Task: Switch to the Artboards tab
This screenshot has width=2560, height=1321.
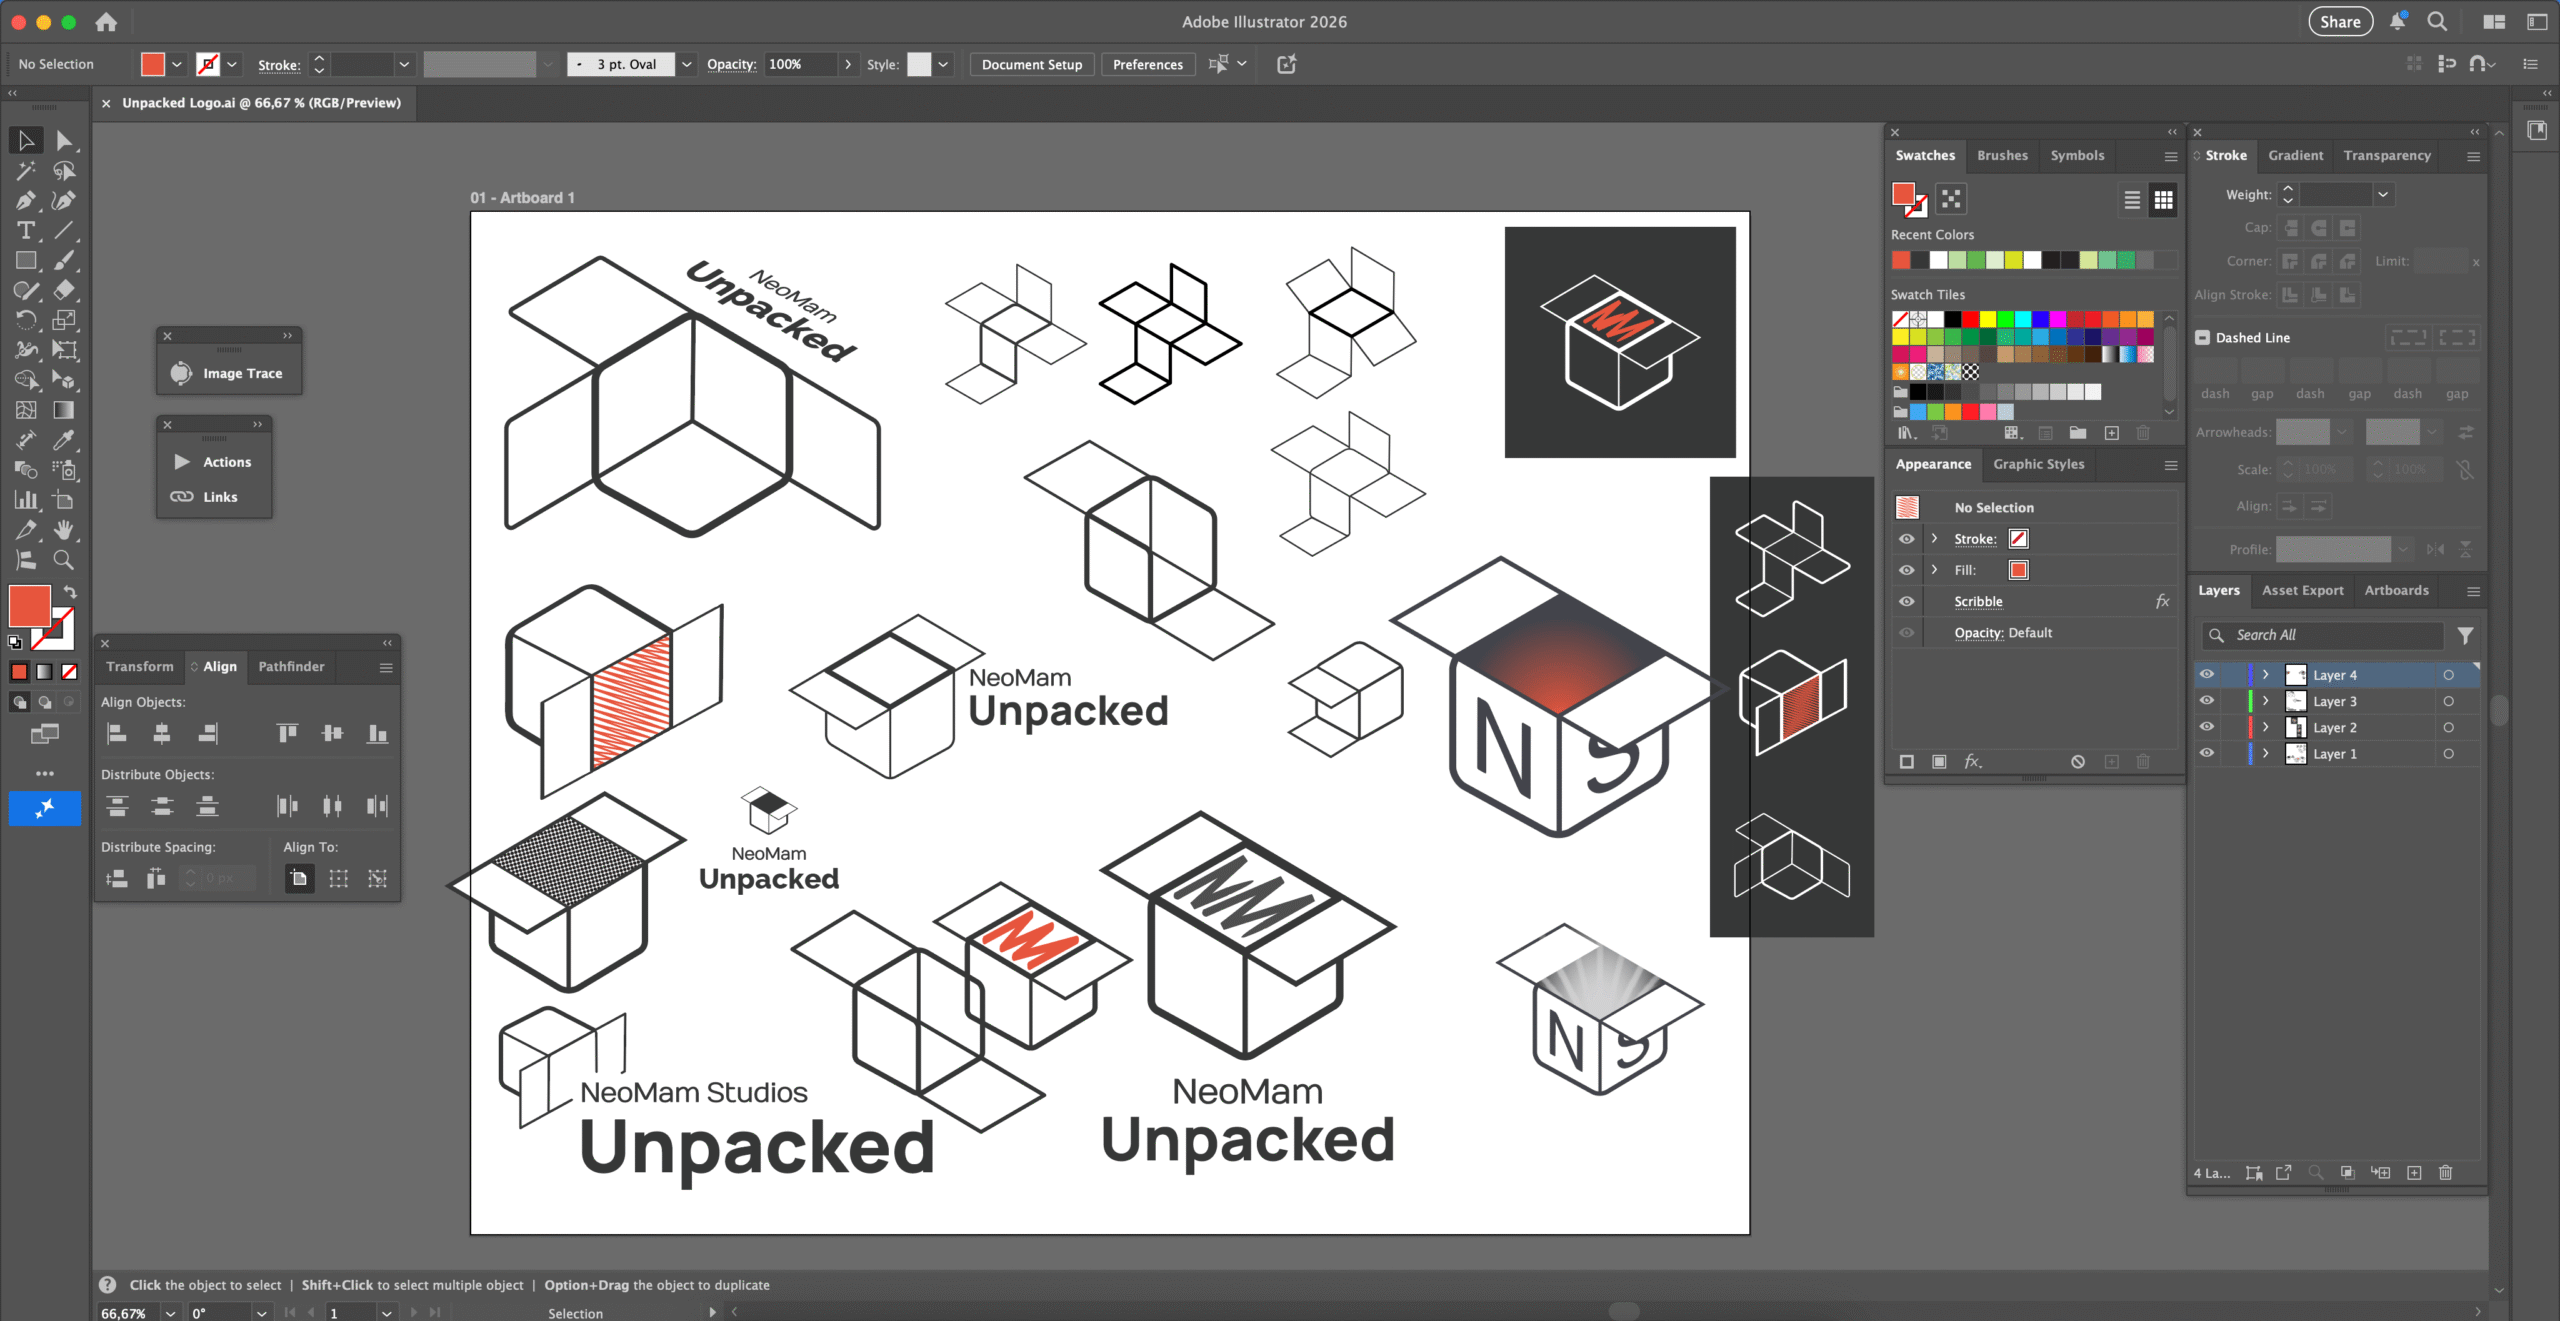Action: tap(2396, 591)
